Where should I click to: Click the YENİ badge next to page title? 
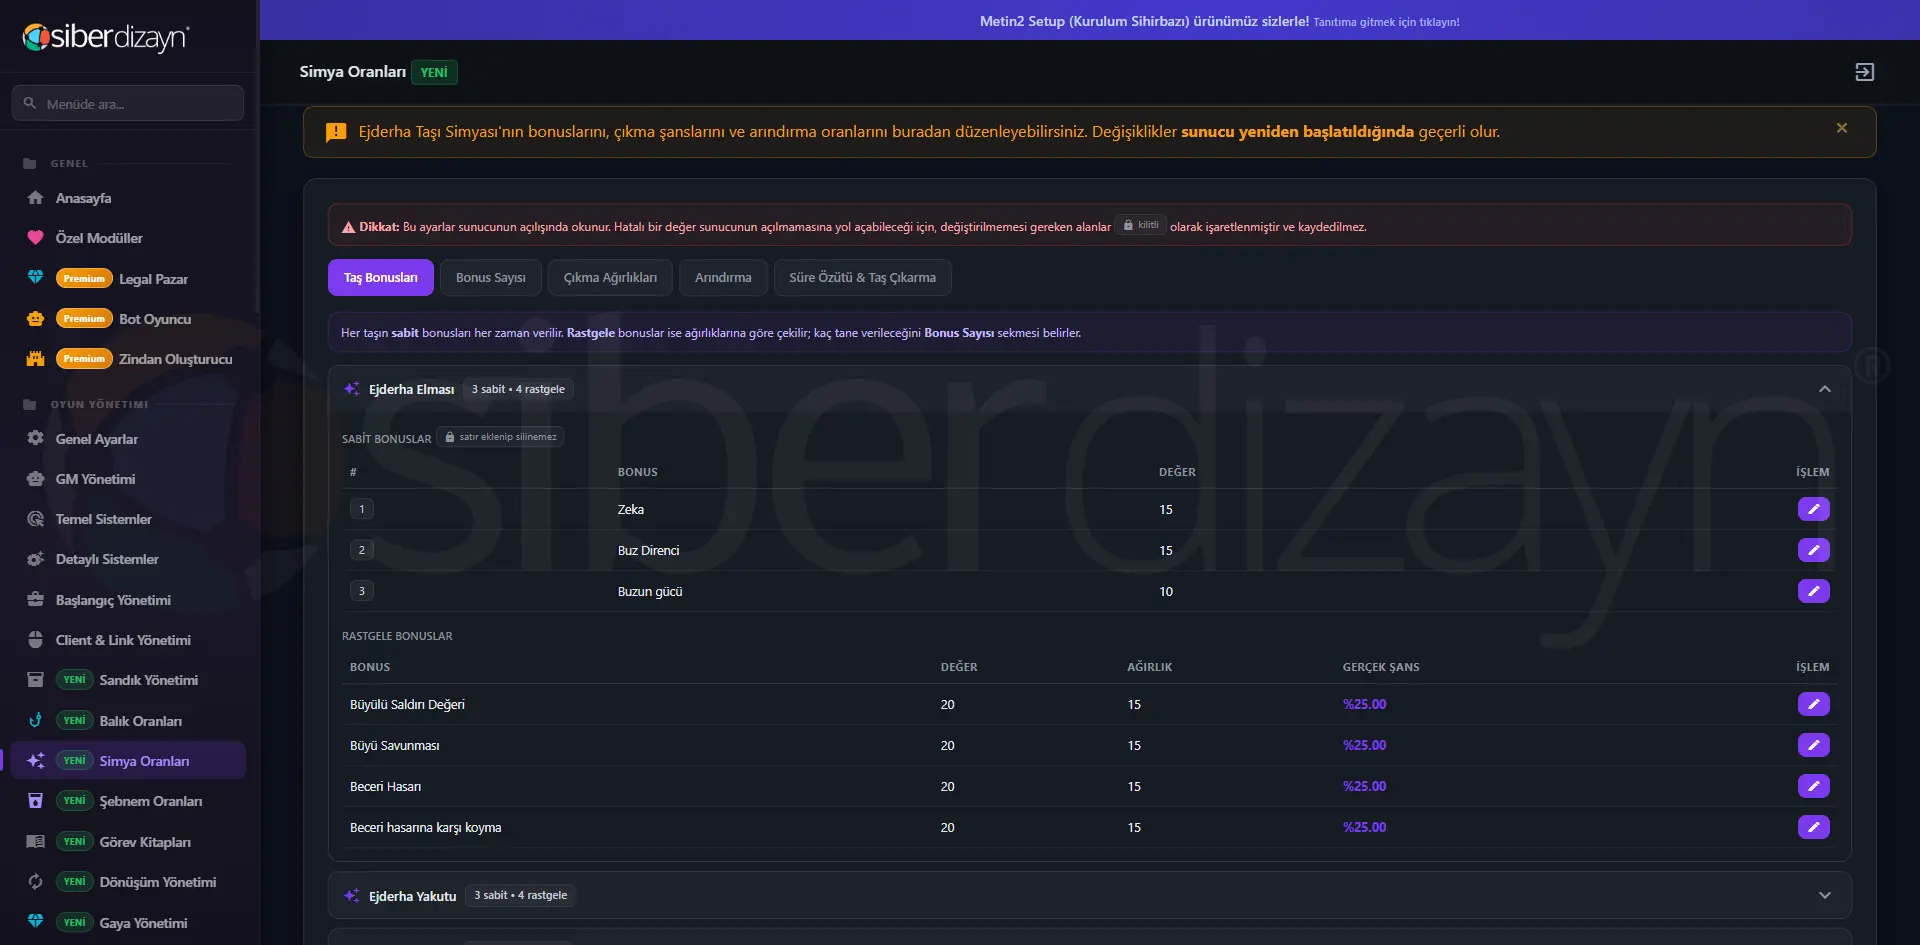tap(434, 72)
